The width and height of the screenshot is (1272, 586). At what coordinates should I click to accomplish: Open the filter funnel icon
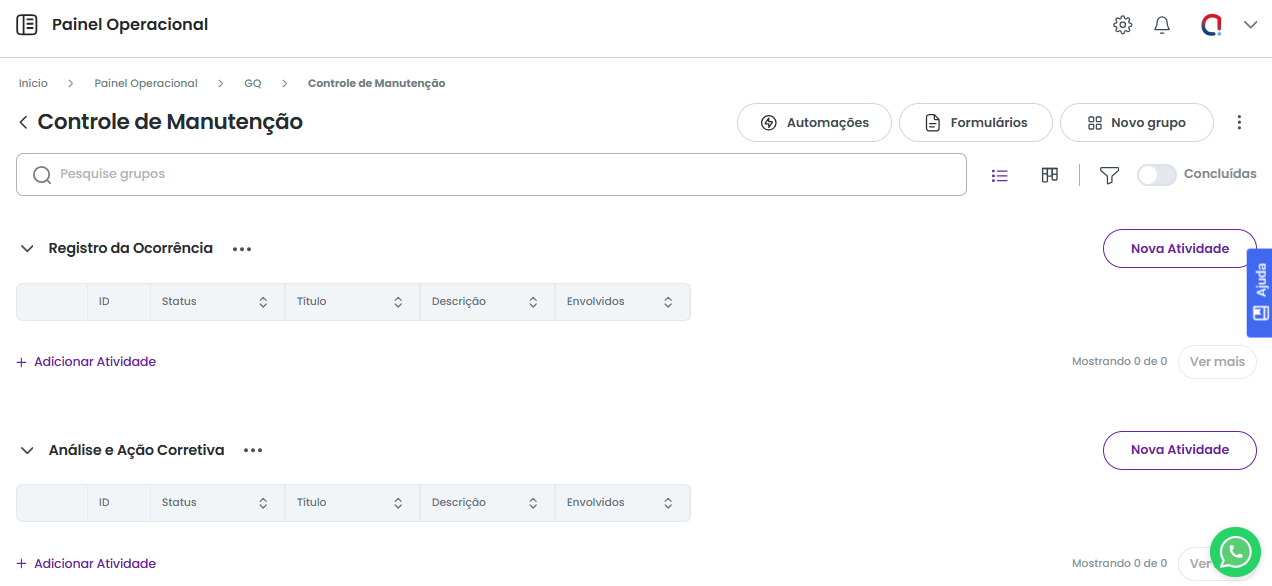[1109, 175]
